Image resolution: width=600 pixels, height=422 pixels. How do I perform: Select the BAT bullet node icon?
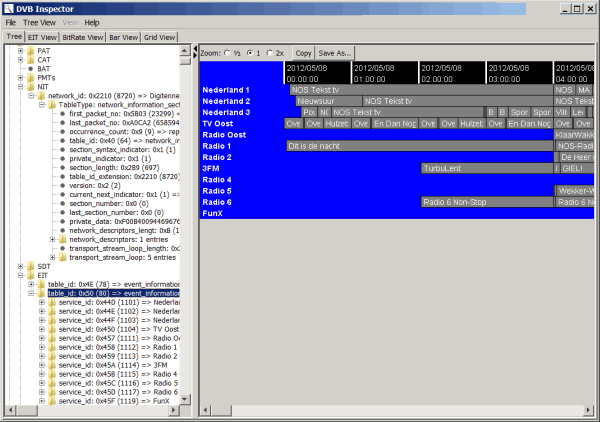tap(31, 69)
